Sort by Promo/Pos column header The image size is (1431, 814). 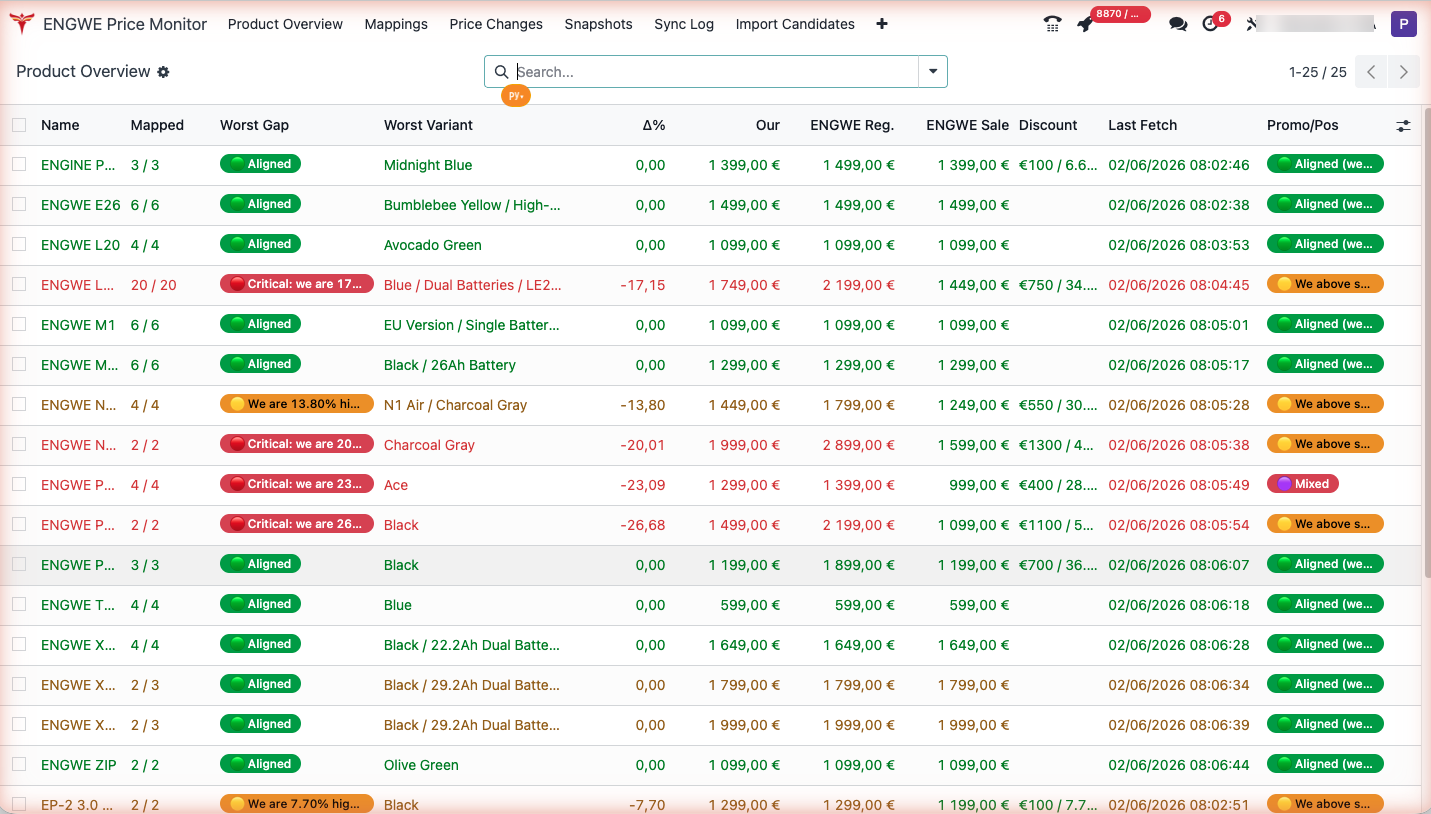(1302, 125)
